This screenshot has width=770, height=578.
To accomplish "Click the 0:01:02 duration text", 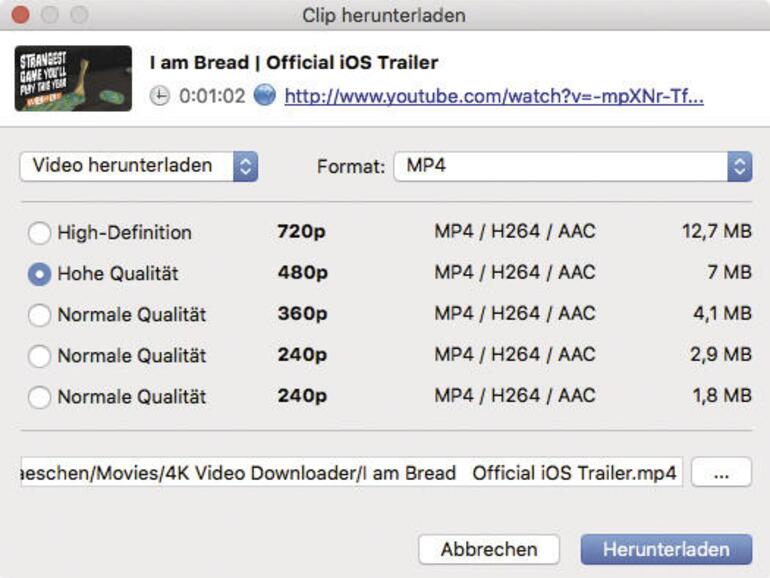I will (x=212, y=97).
